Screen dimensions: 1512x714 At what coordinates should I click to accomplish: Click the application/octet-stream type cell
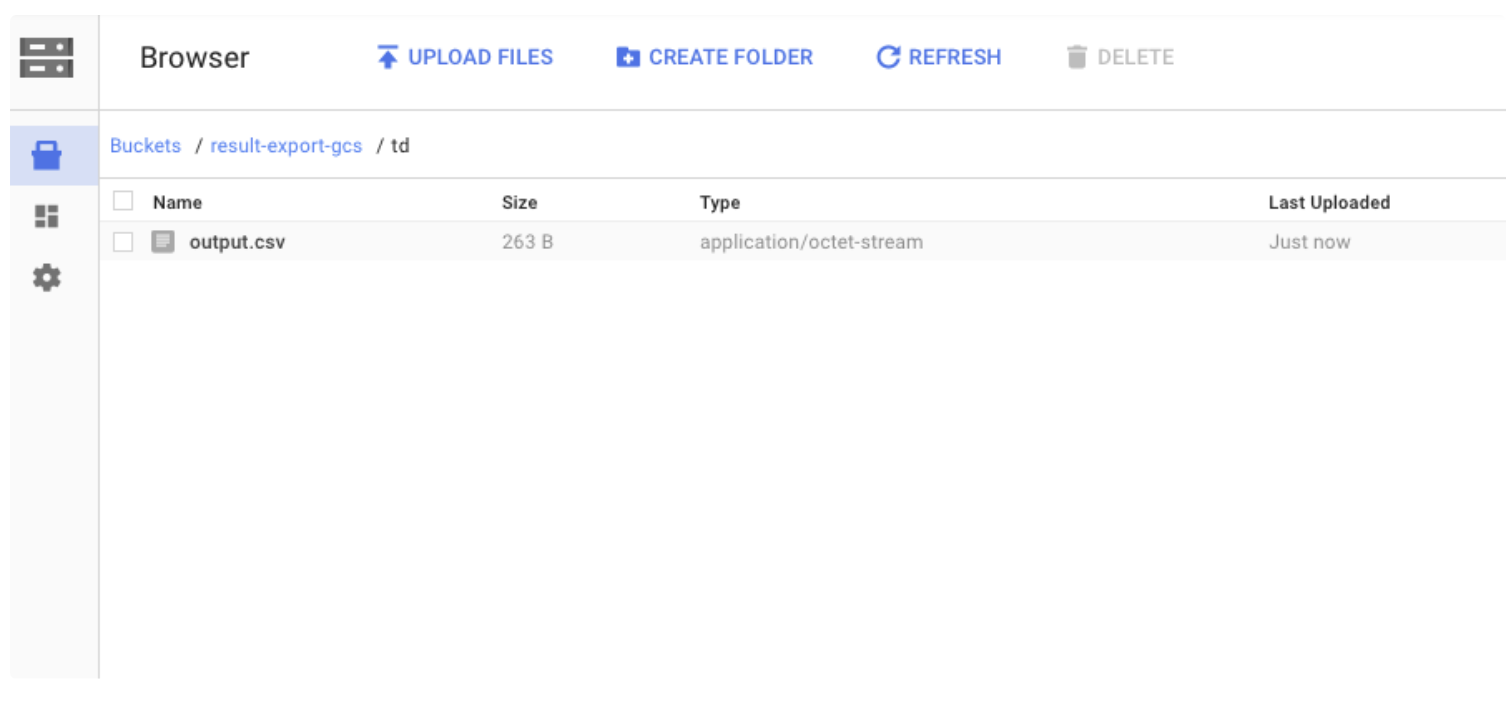pos(811,242)
